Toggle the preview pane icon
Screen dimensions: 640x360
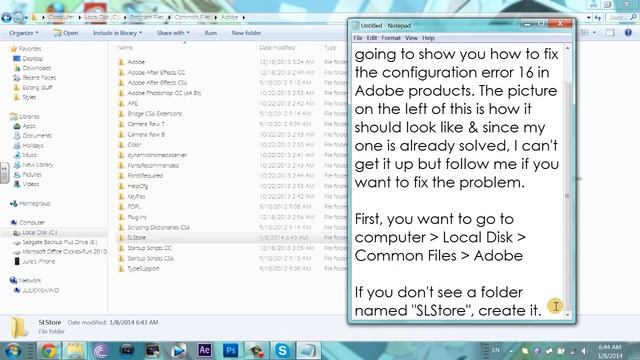click(x=610, y=33)
